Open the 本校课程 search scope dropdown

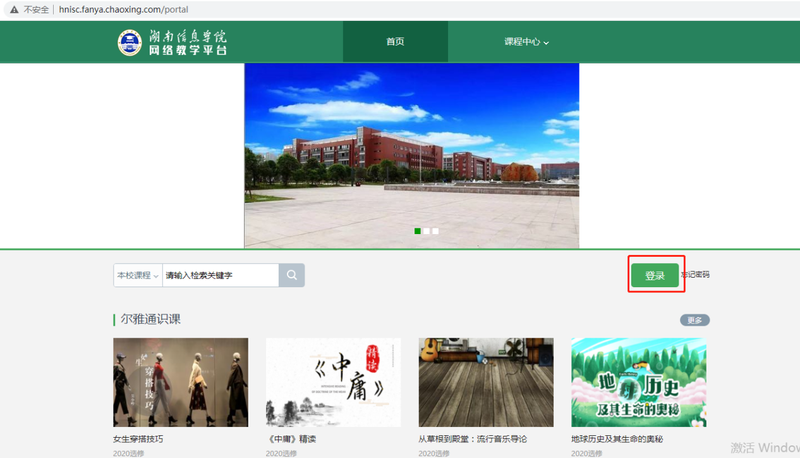pos(138,275)
